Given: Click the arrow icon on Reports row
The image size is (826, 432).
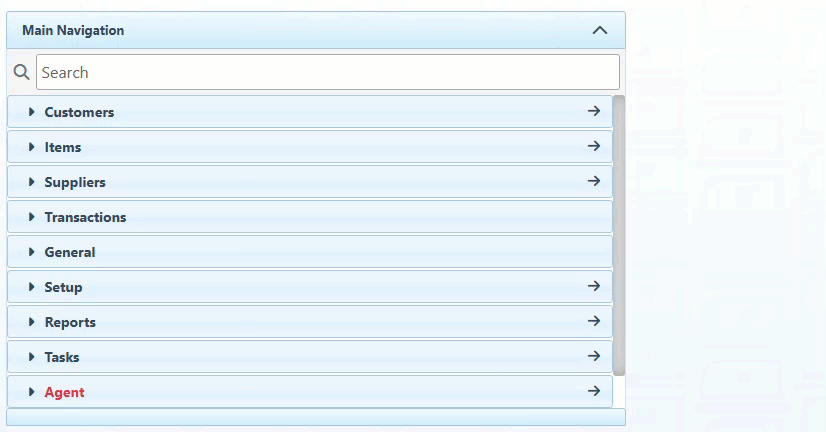Looking at the screenshot, I should coord(594,321).
